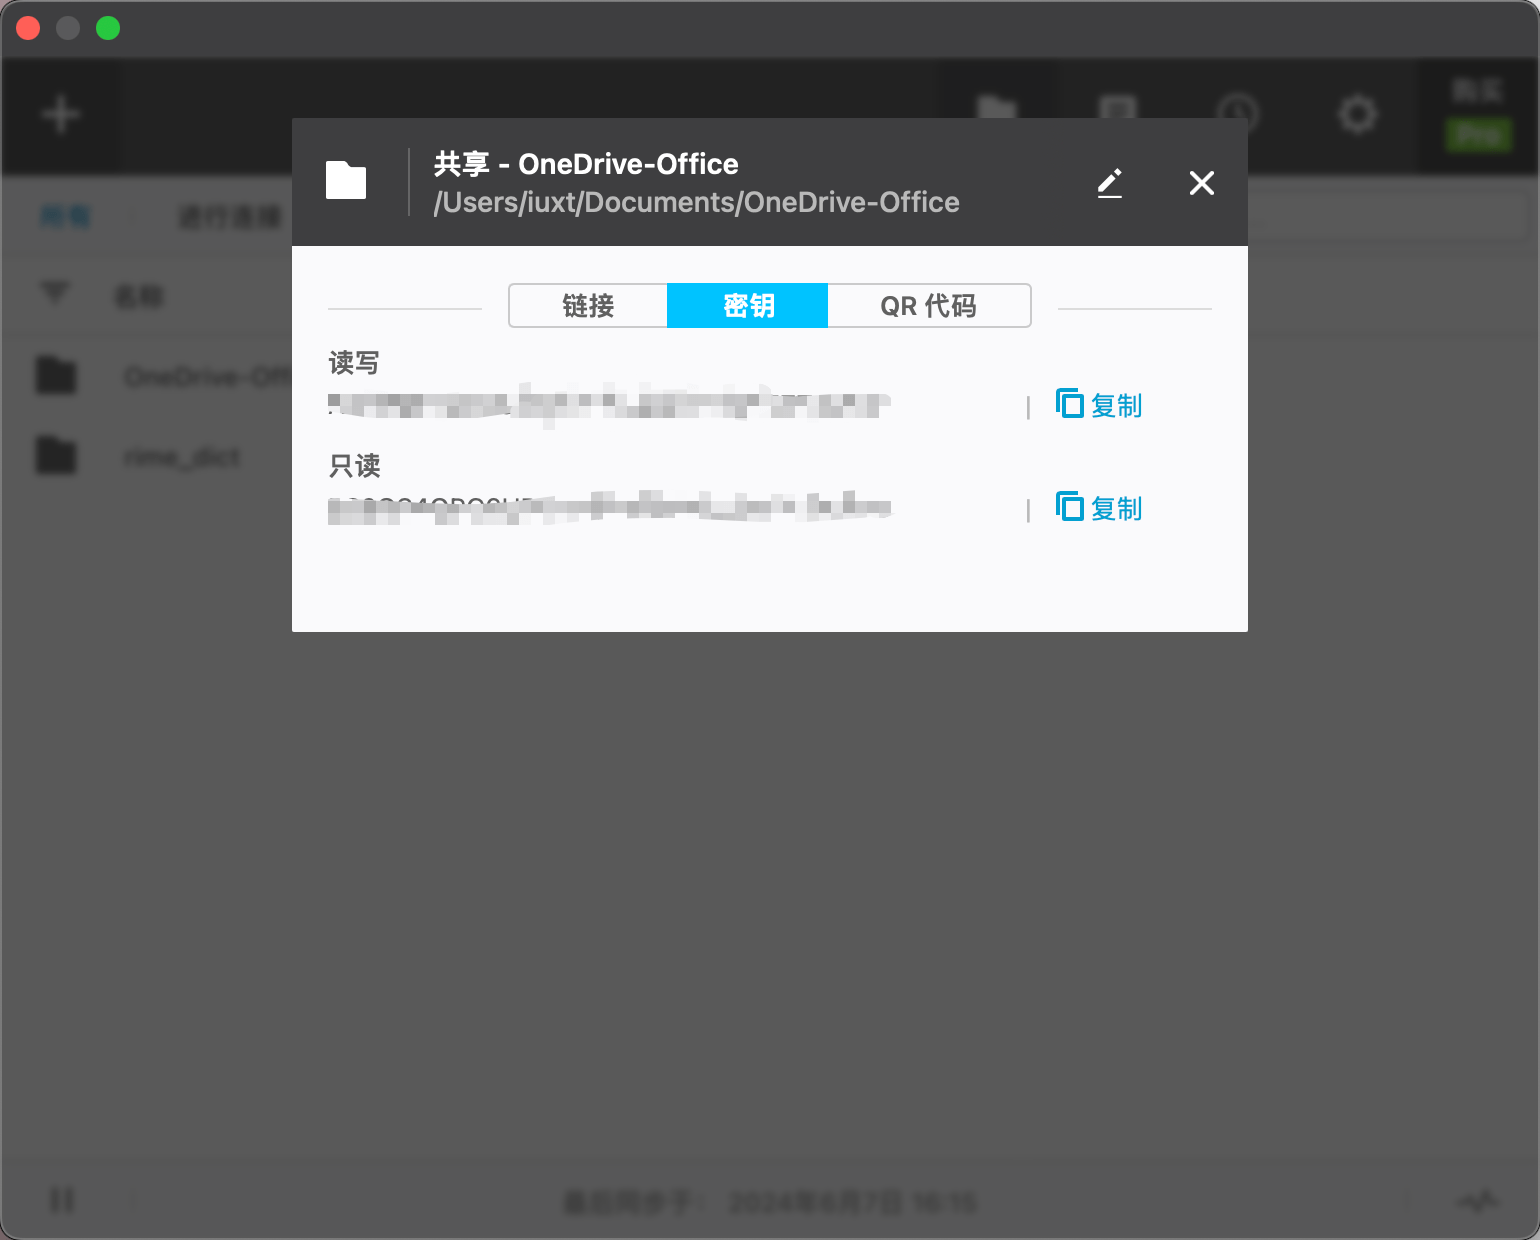Switch to the 链接 tab
The height and width of the screenshot is (1240, 1540).
(x=588, y=306)
